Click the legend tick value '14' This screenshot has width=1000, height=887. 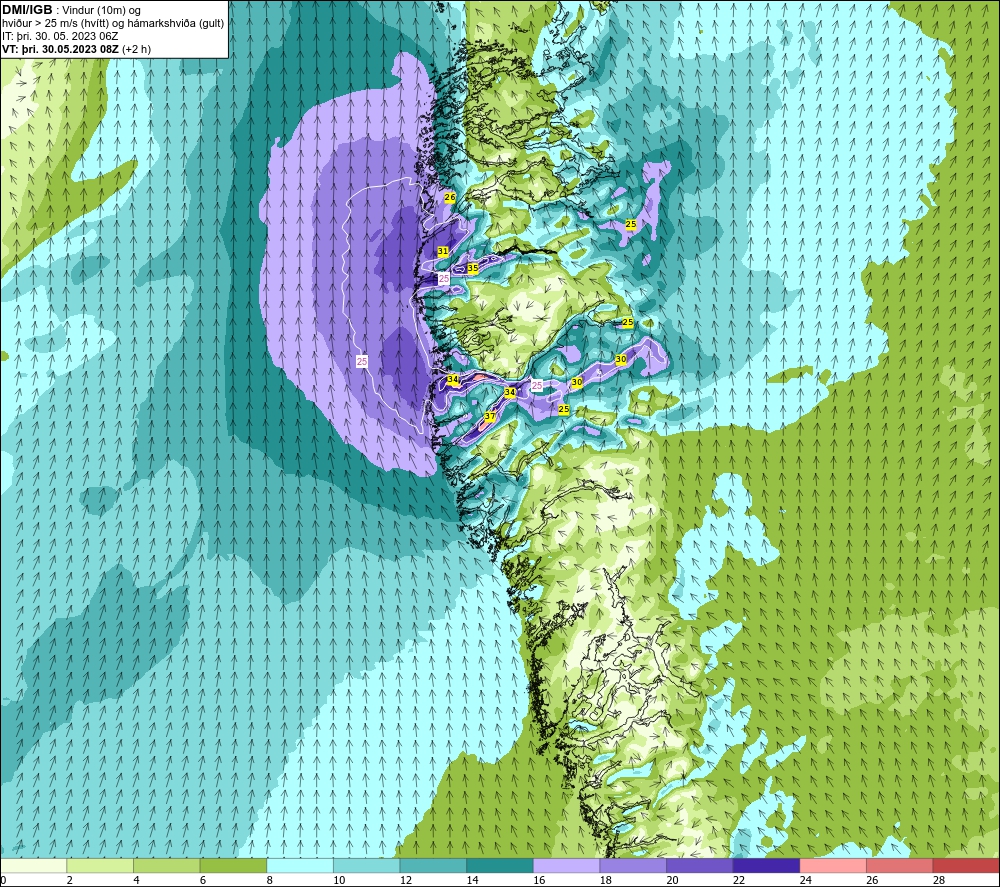click(x=473, y=880)
